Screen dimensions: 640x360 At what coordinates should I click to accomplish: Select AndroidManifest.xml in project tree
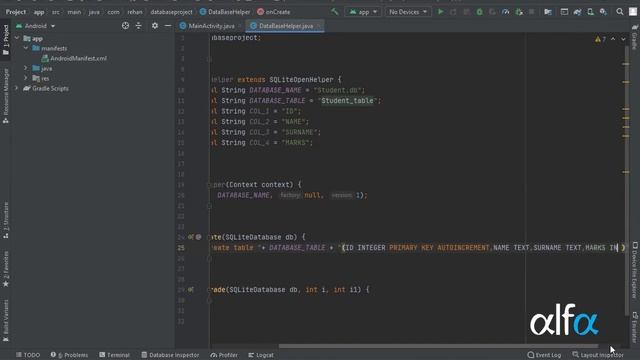[x=74, y=58]
